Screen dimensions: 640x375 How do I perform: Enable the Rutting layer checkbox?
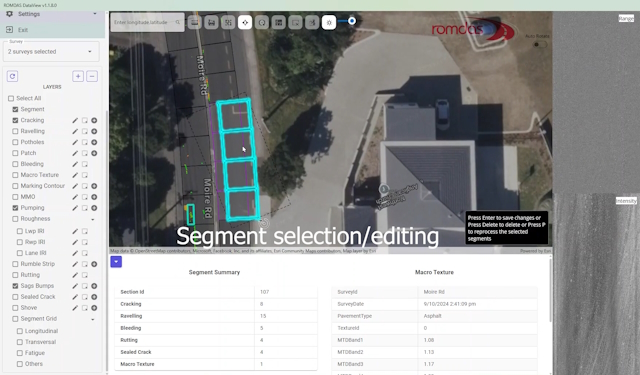pyautogui.click(x=15, y=275)
